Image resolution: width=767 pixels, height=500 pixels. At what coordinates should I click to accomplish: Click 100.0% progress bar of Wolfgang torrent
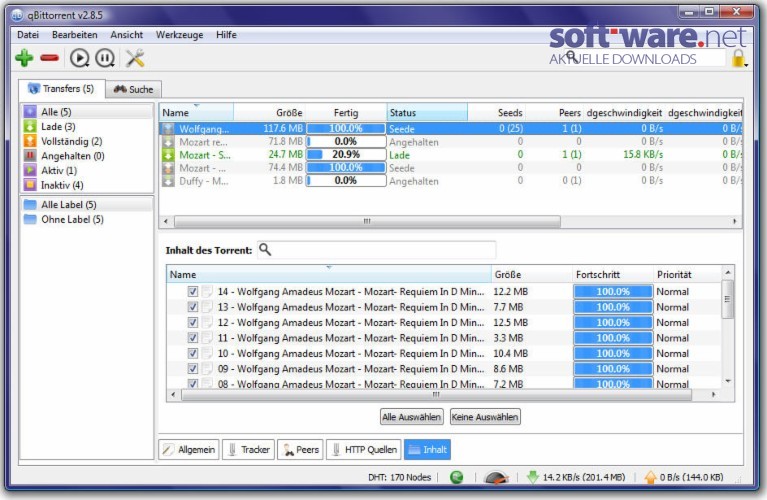346,129
